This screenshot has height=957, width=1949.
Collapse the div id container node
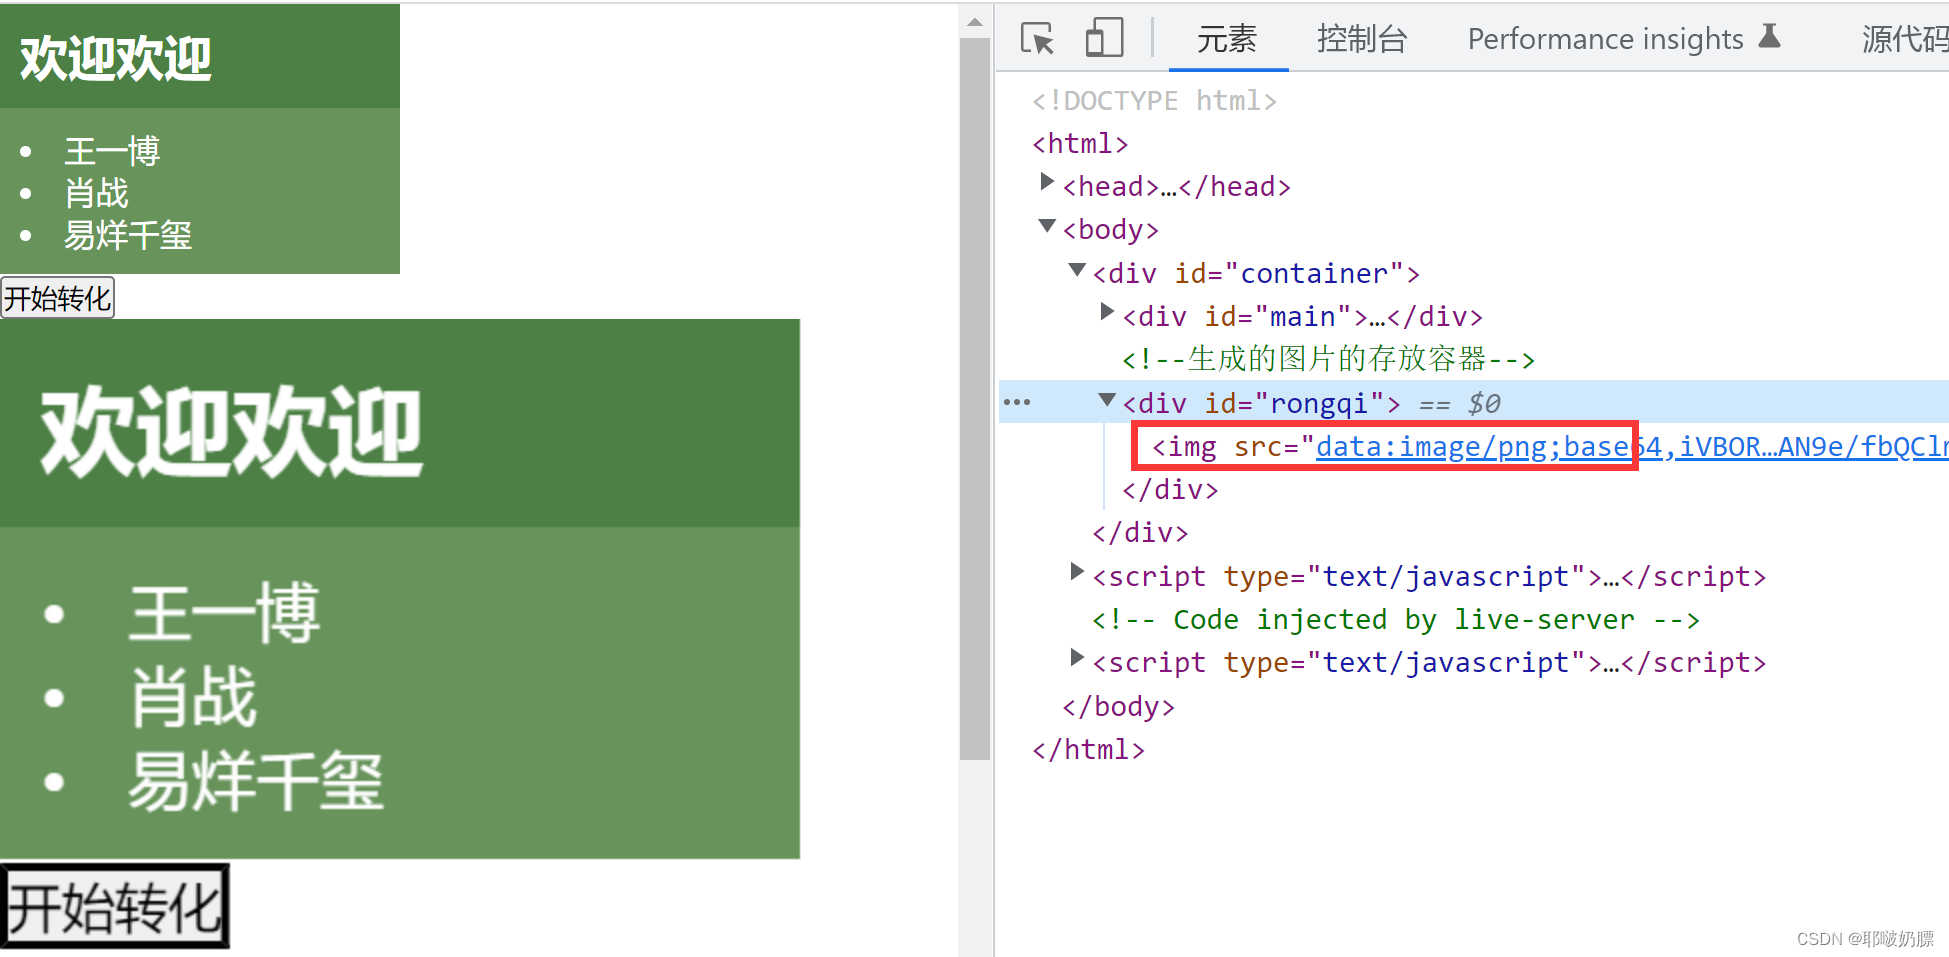1077,269
